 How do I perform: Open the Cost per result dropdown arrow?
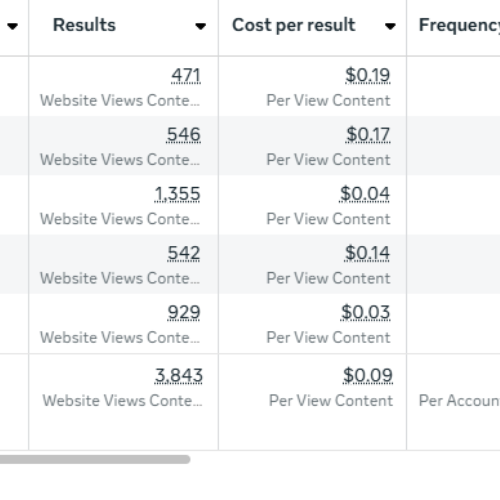pyautogui.click(x=390, y=26)
